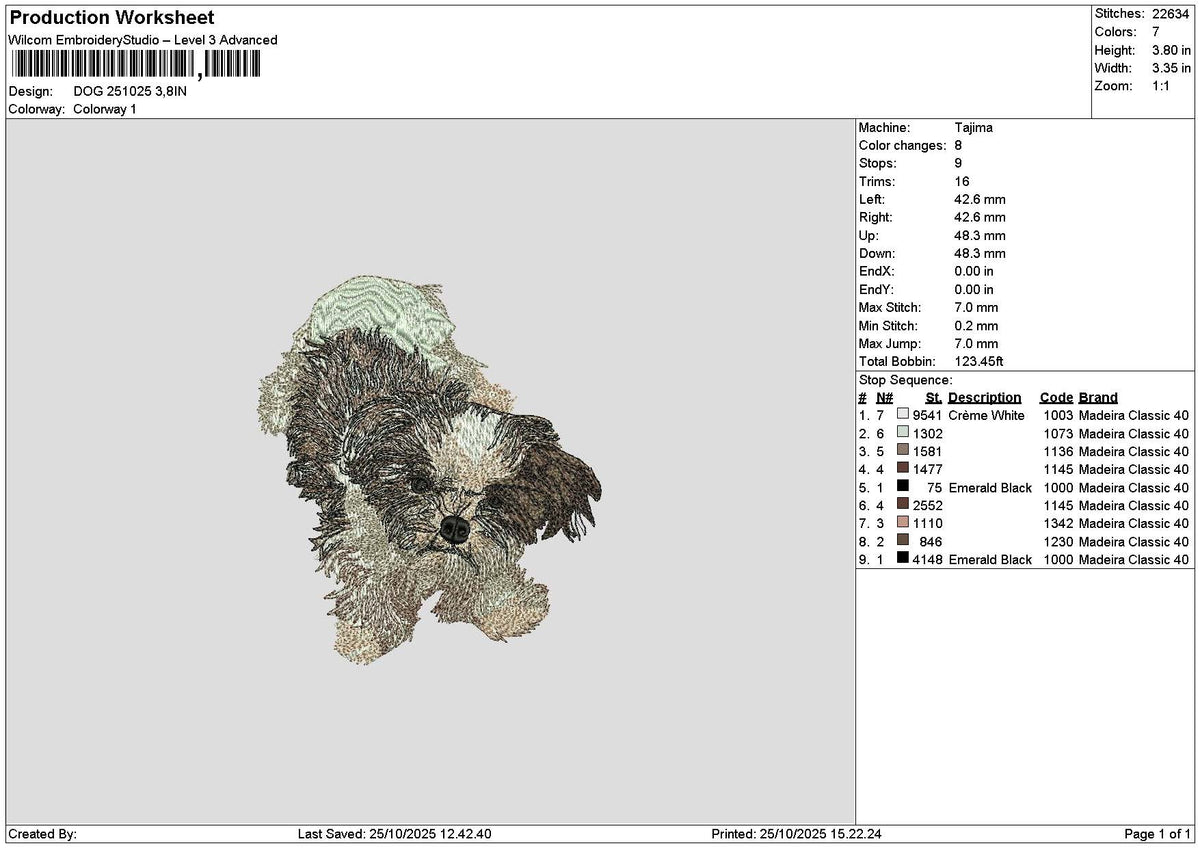Click thread code 1342 in stop 7
Screen dimensions: 1200x848
click(1058, 523)
